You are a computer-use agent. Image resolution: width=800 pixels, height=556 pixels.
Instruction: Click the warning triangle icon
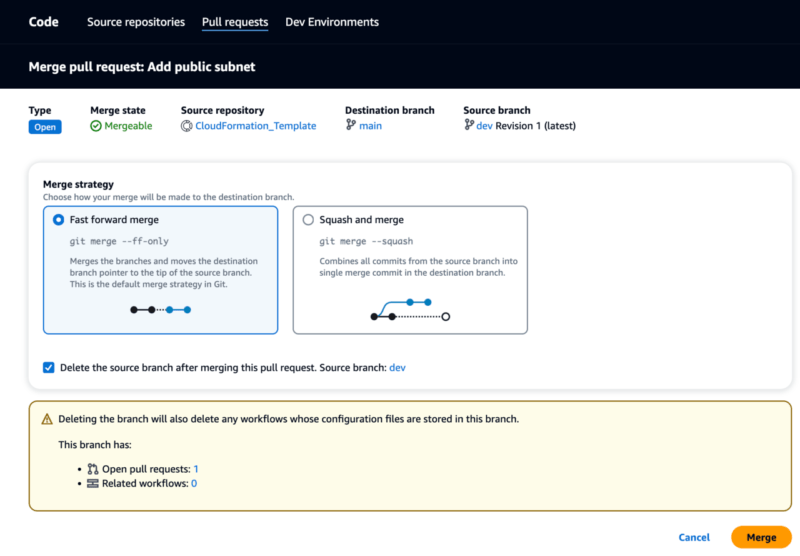pos(47,419)
